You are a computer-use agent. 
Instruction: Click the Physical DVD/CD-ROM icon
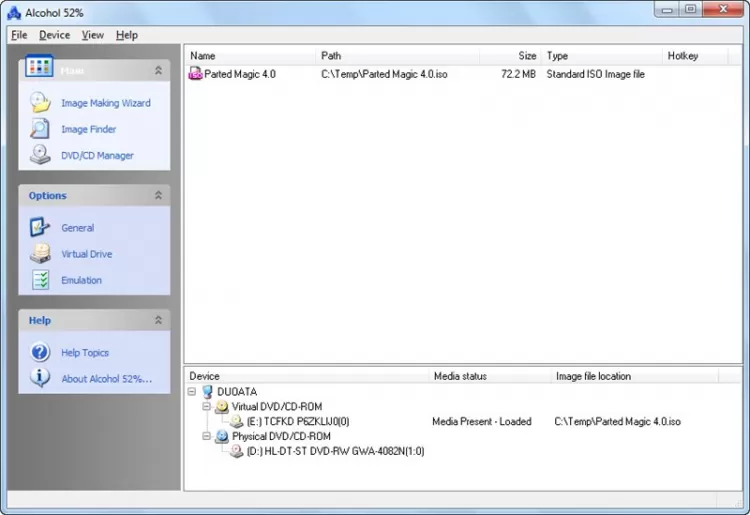tap(222, 436)
